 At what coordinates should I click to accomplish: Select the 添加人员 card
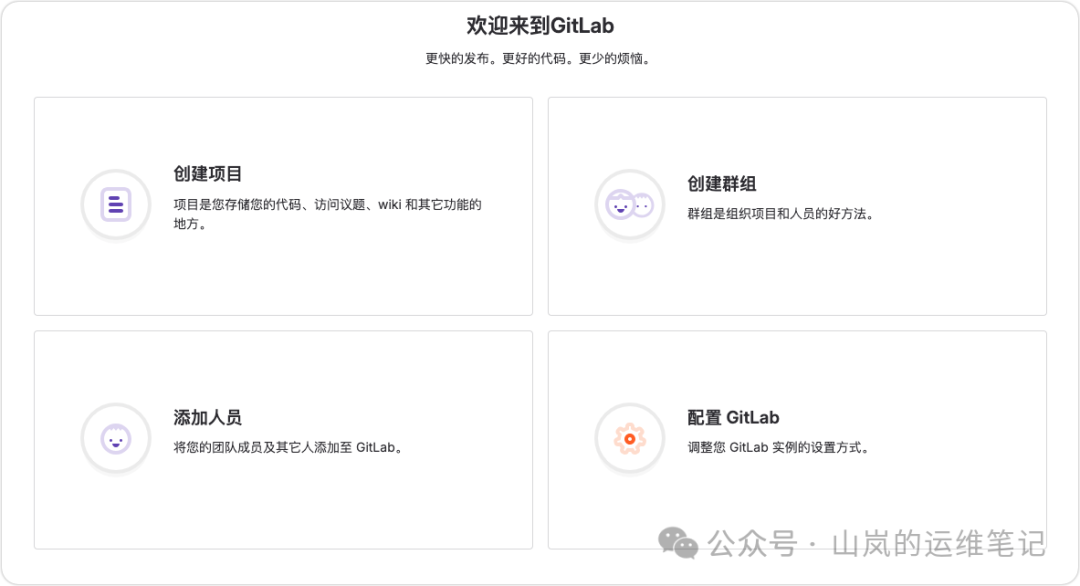point(283,440)
